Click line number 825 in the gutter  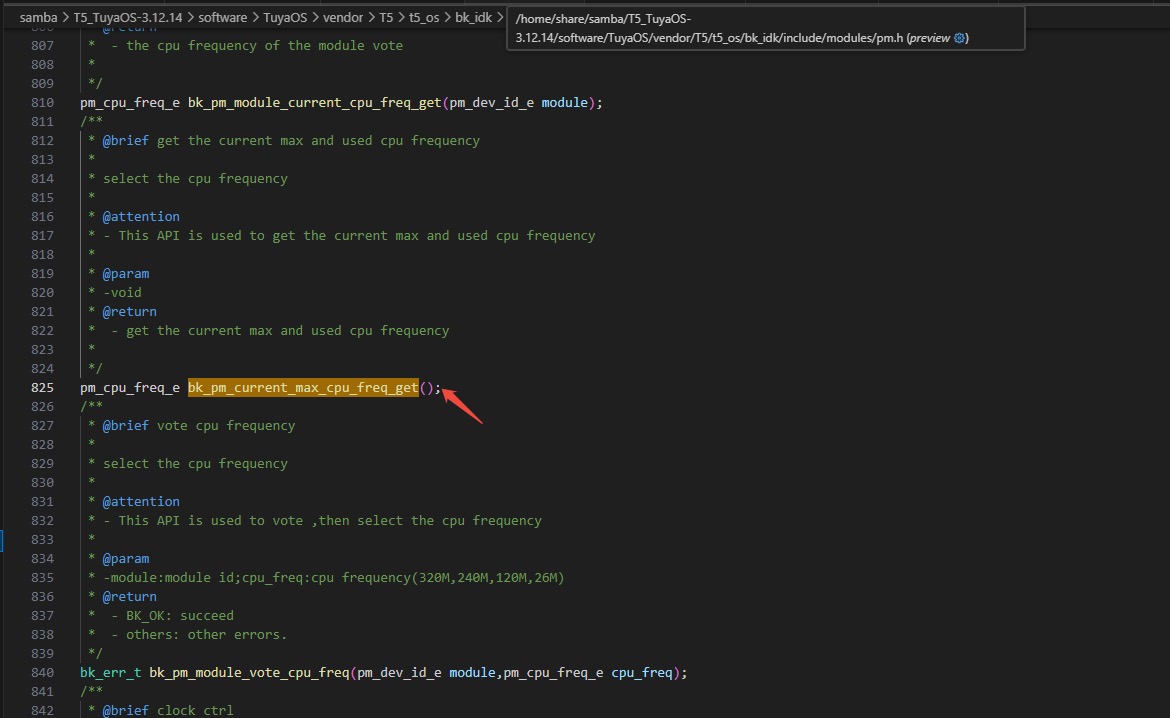click(43, 388)
